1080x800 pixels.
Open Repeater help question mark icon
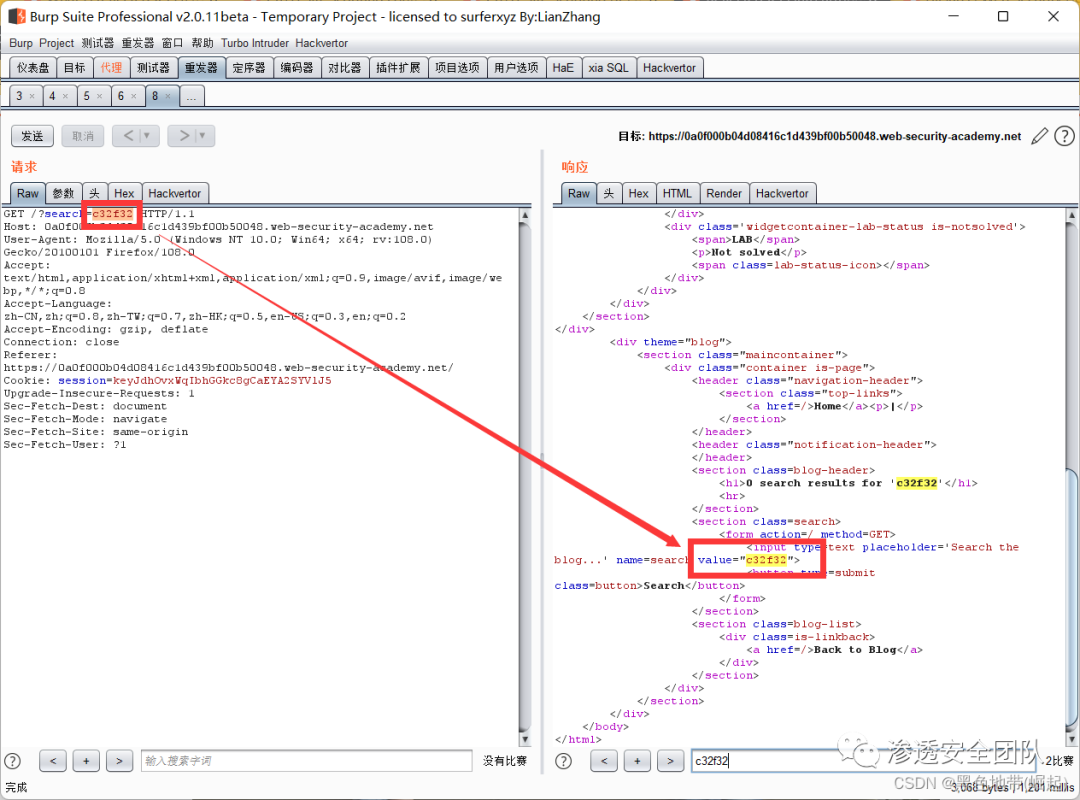click(1064, 136)
